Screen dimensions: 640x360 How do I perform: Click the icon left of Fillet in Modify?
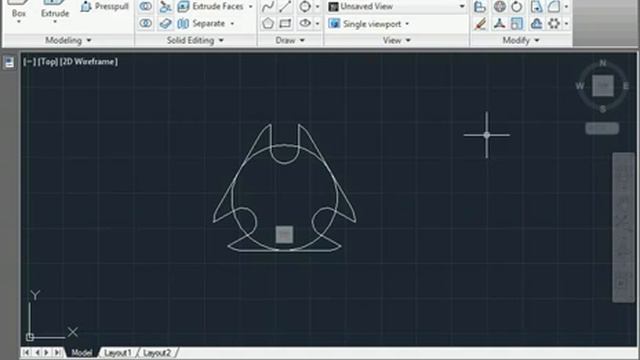pos(536,7)
